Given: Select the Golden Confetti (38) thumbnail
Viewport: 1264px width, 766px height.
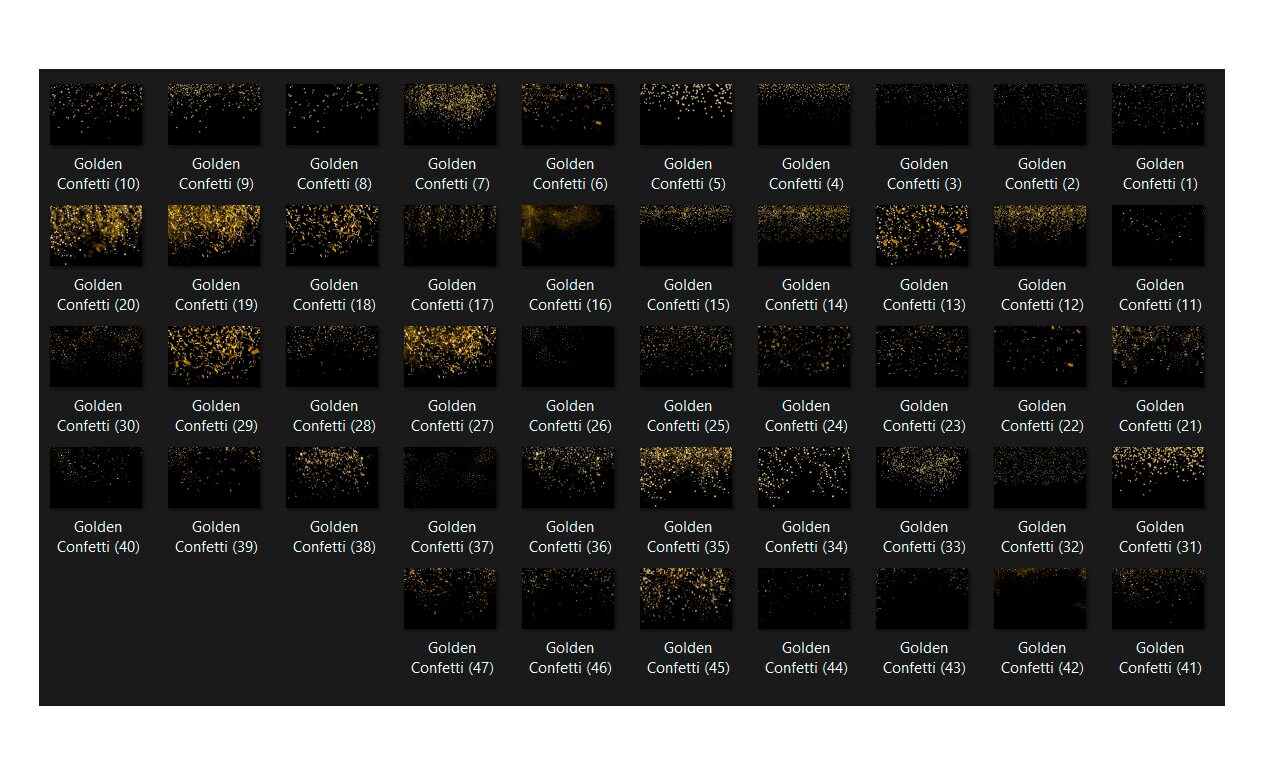Looking at the screenshot, I should tap(332, 477).
